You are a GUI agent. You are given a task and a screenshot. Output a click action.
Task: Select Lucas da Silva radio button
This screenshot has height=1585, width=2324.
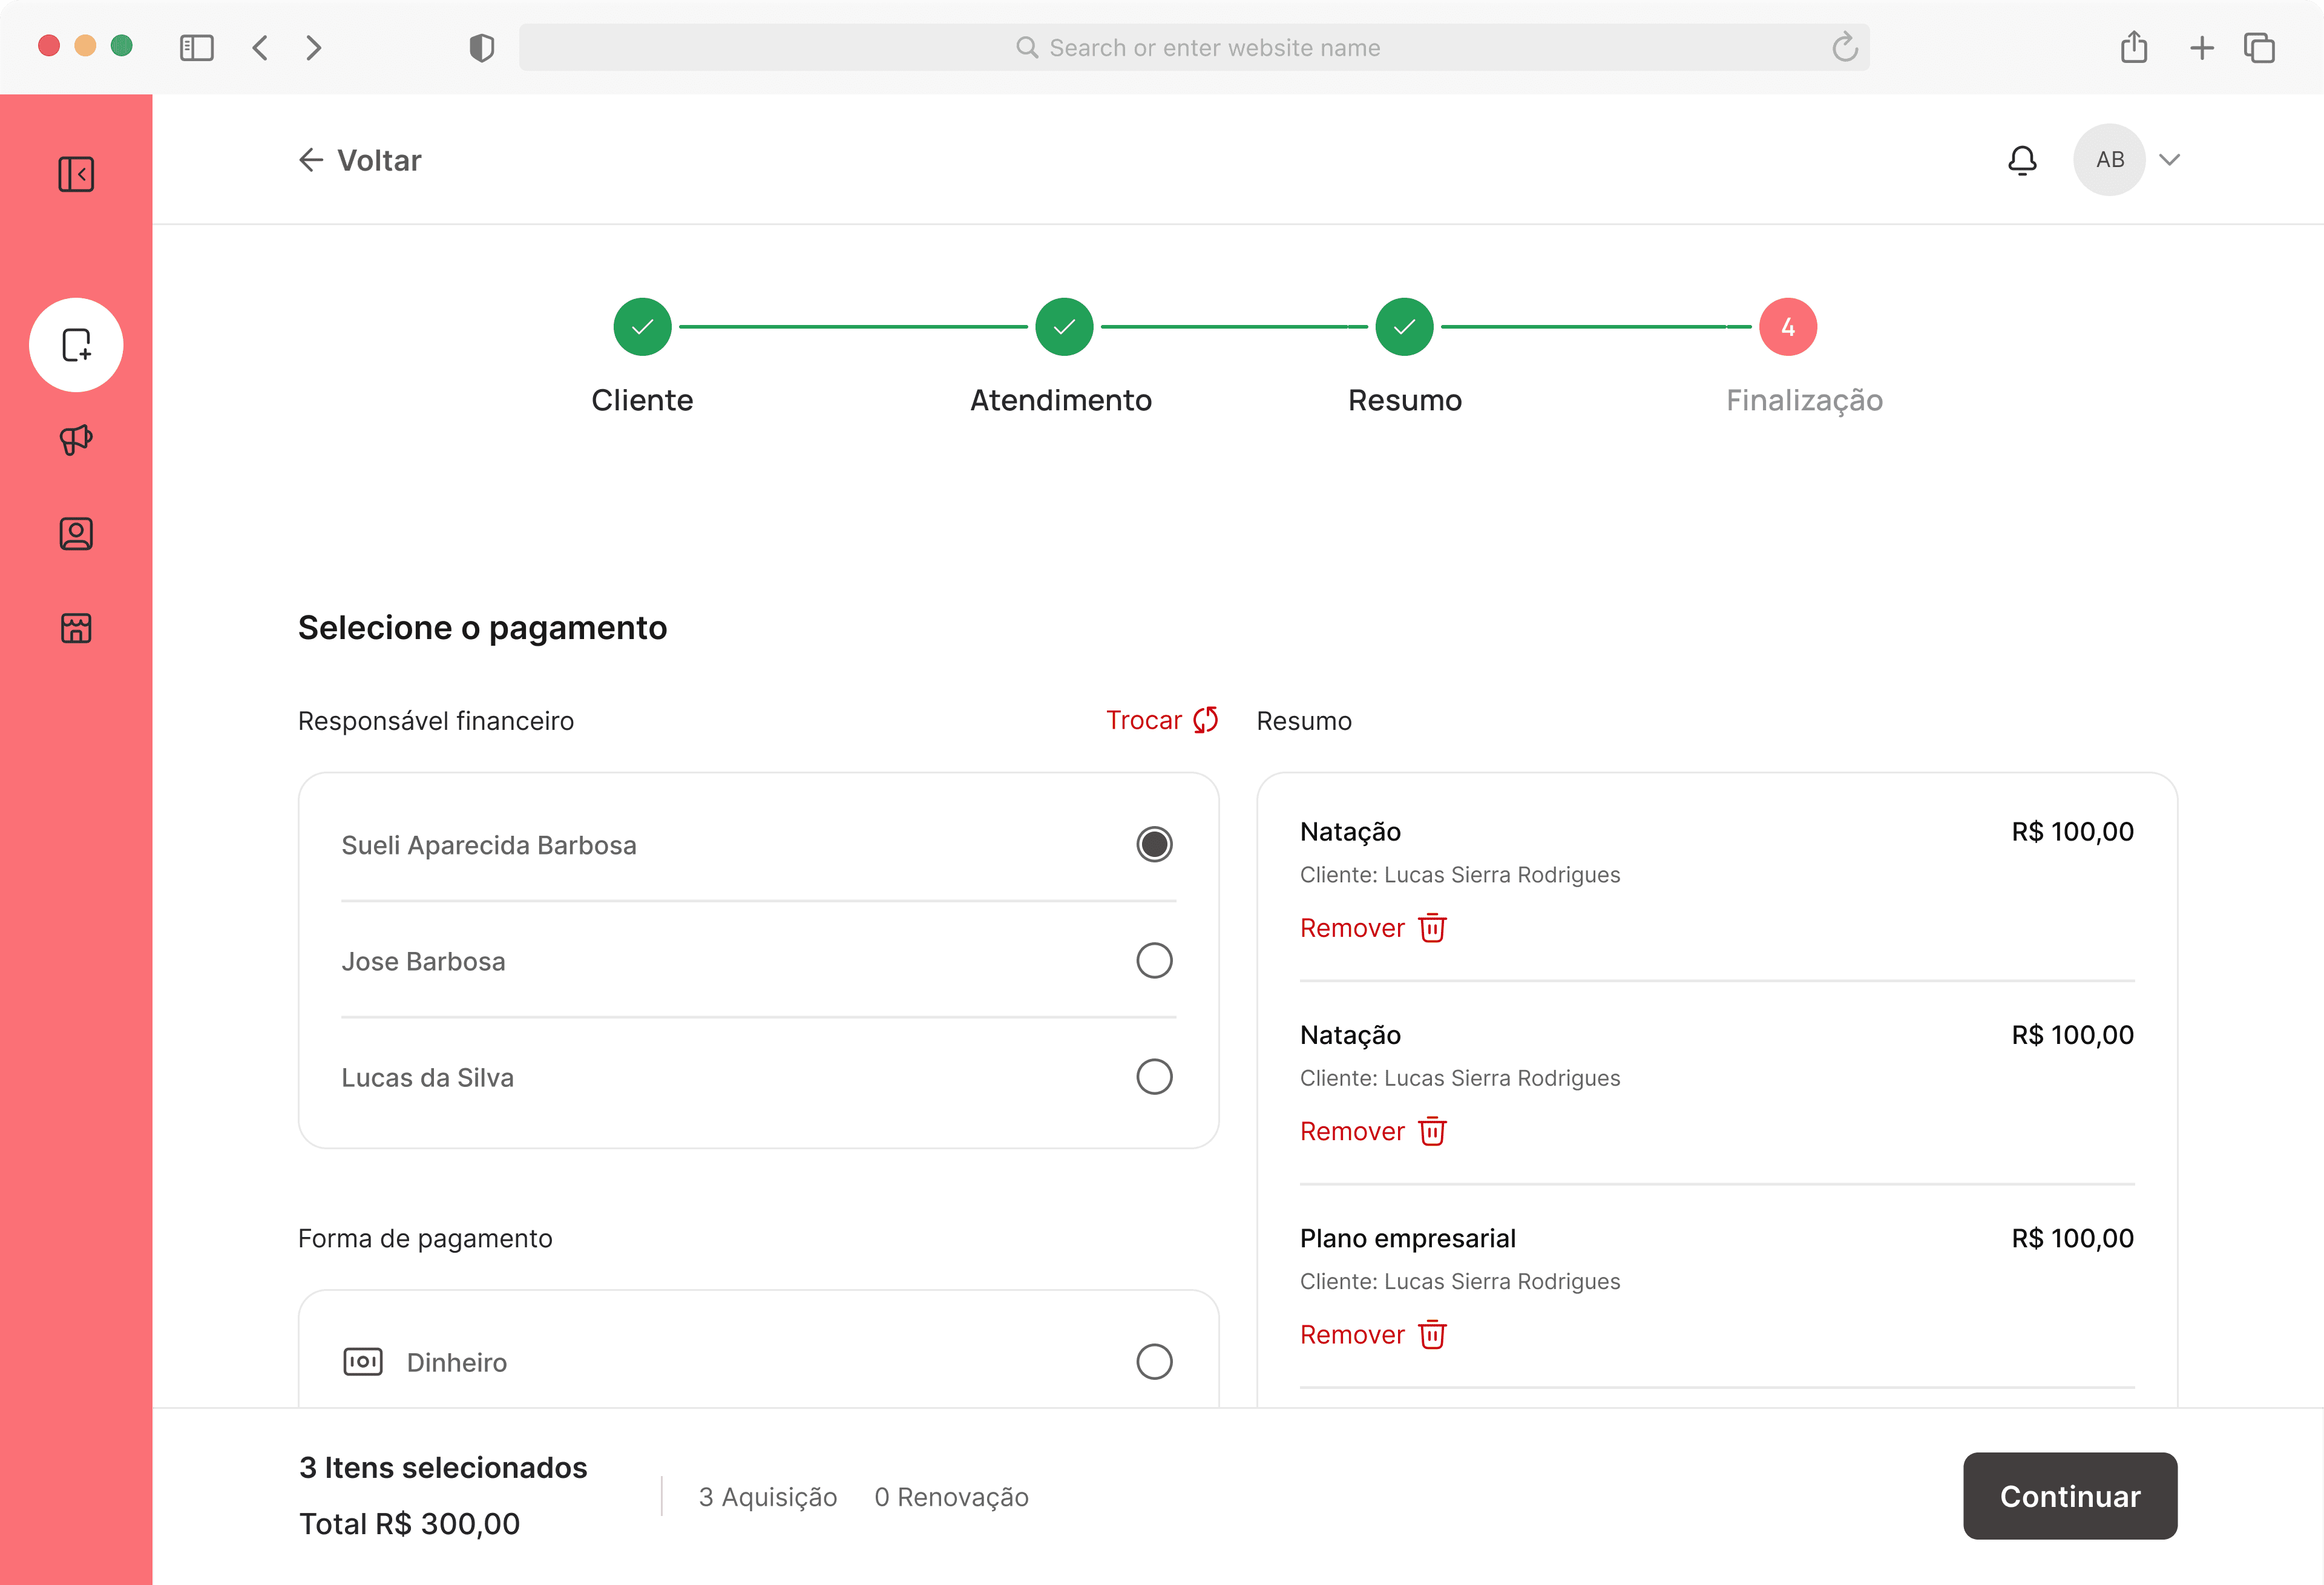point(1154,1077)
